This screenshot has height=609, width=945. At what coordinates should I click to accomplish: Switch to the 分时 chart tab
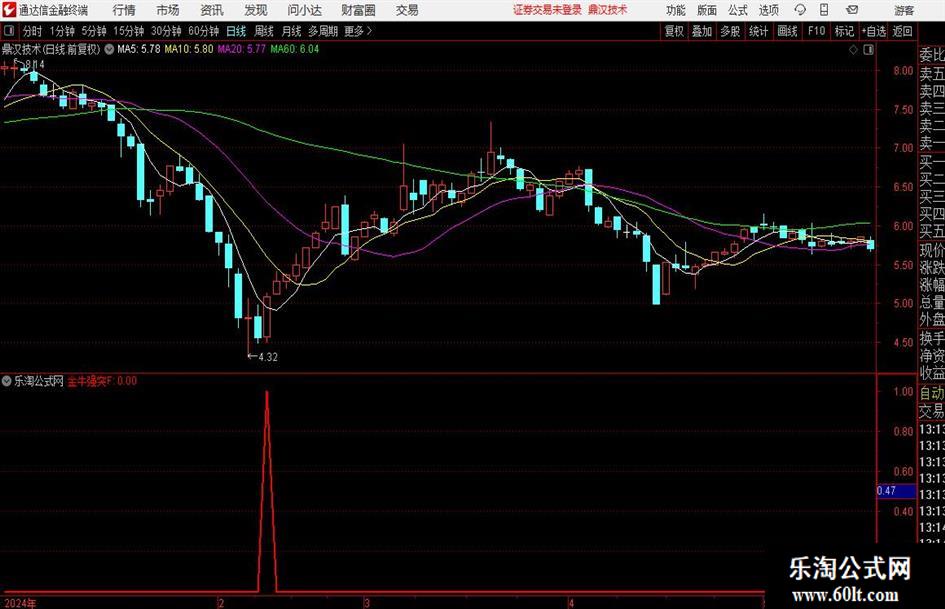tap(33, 31)
